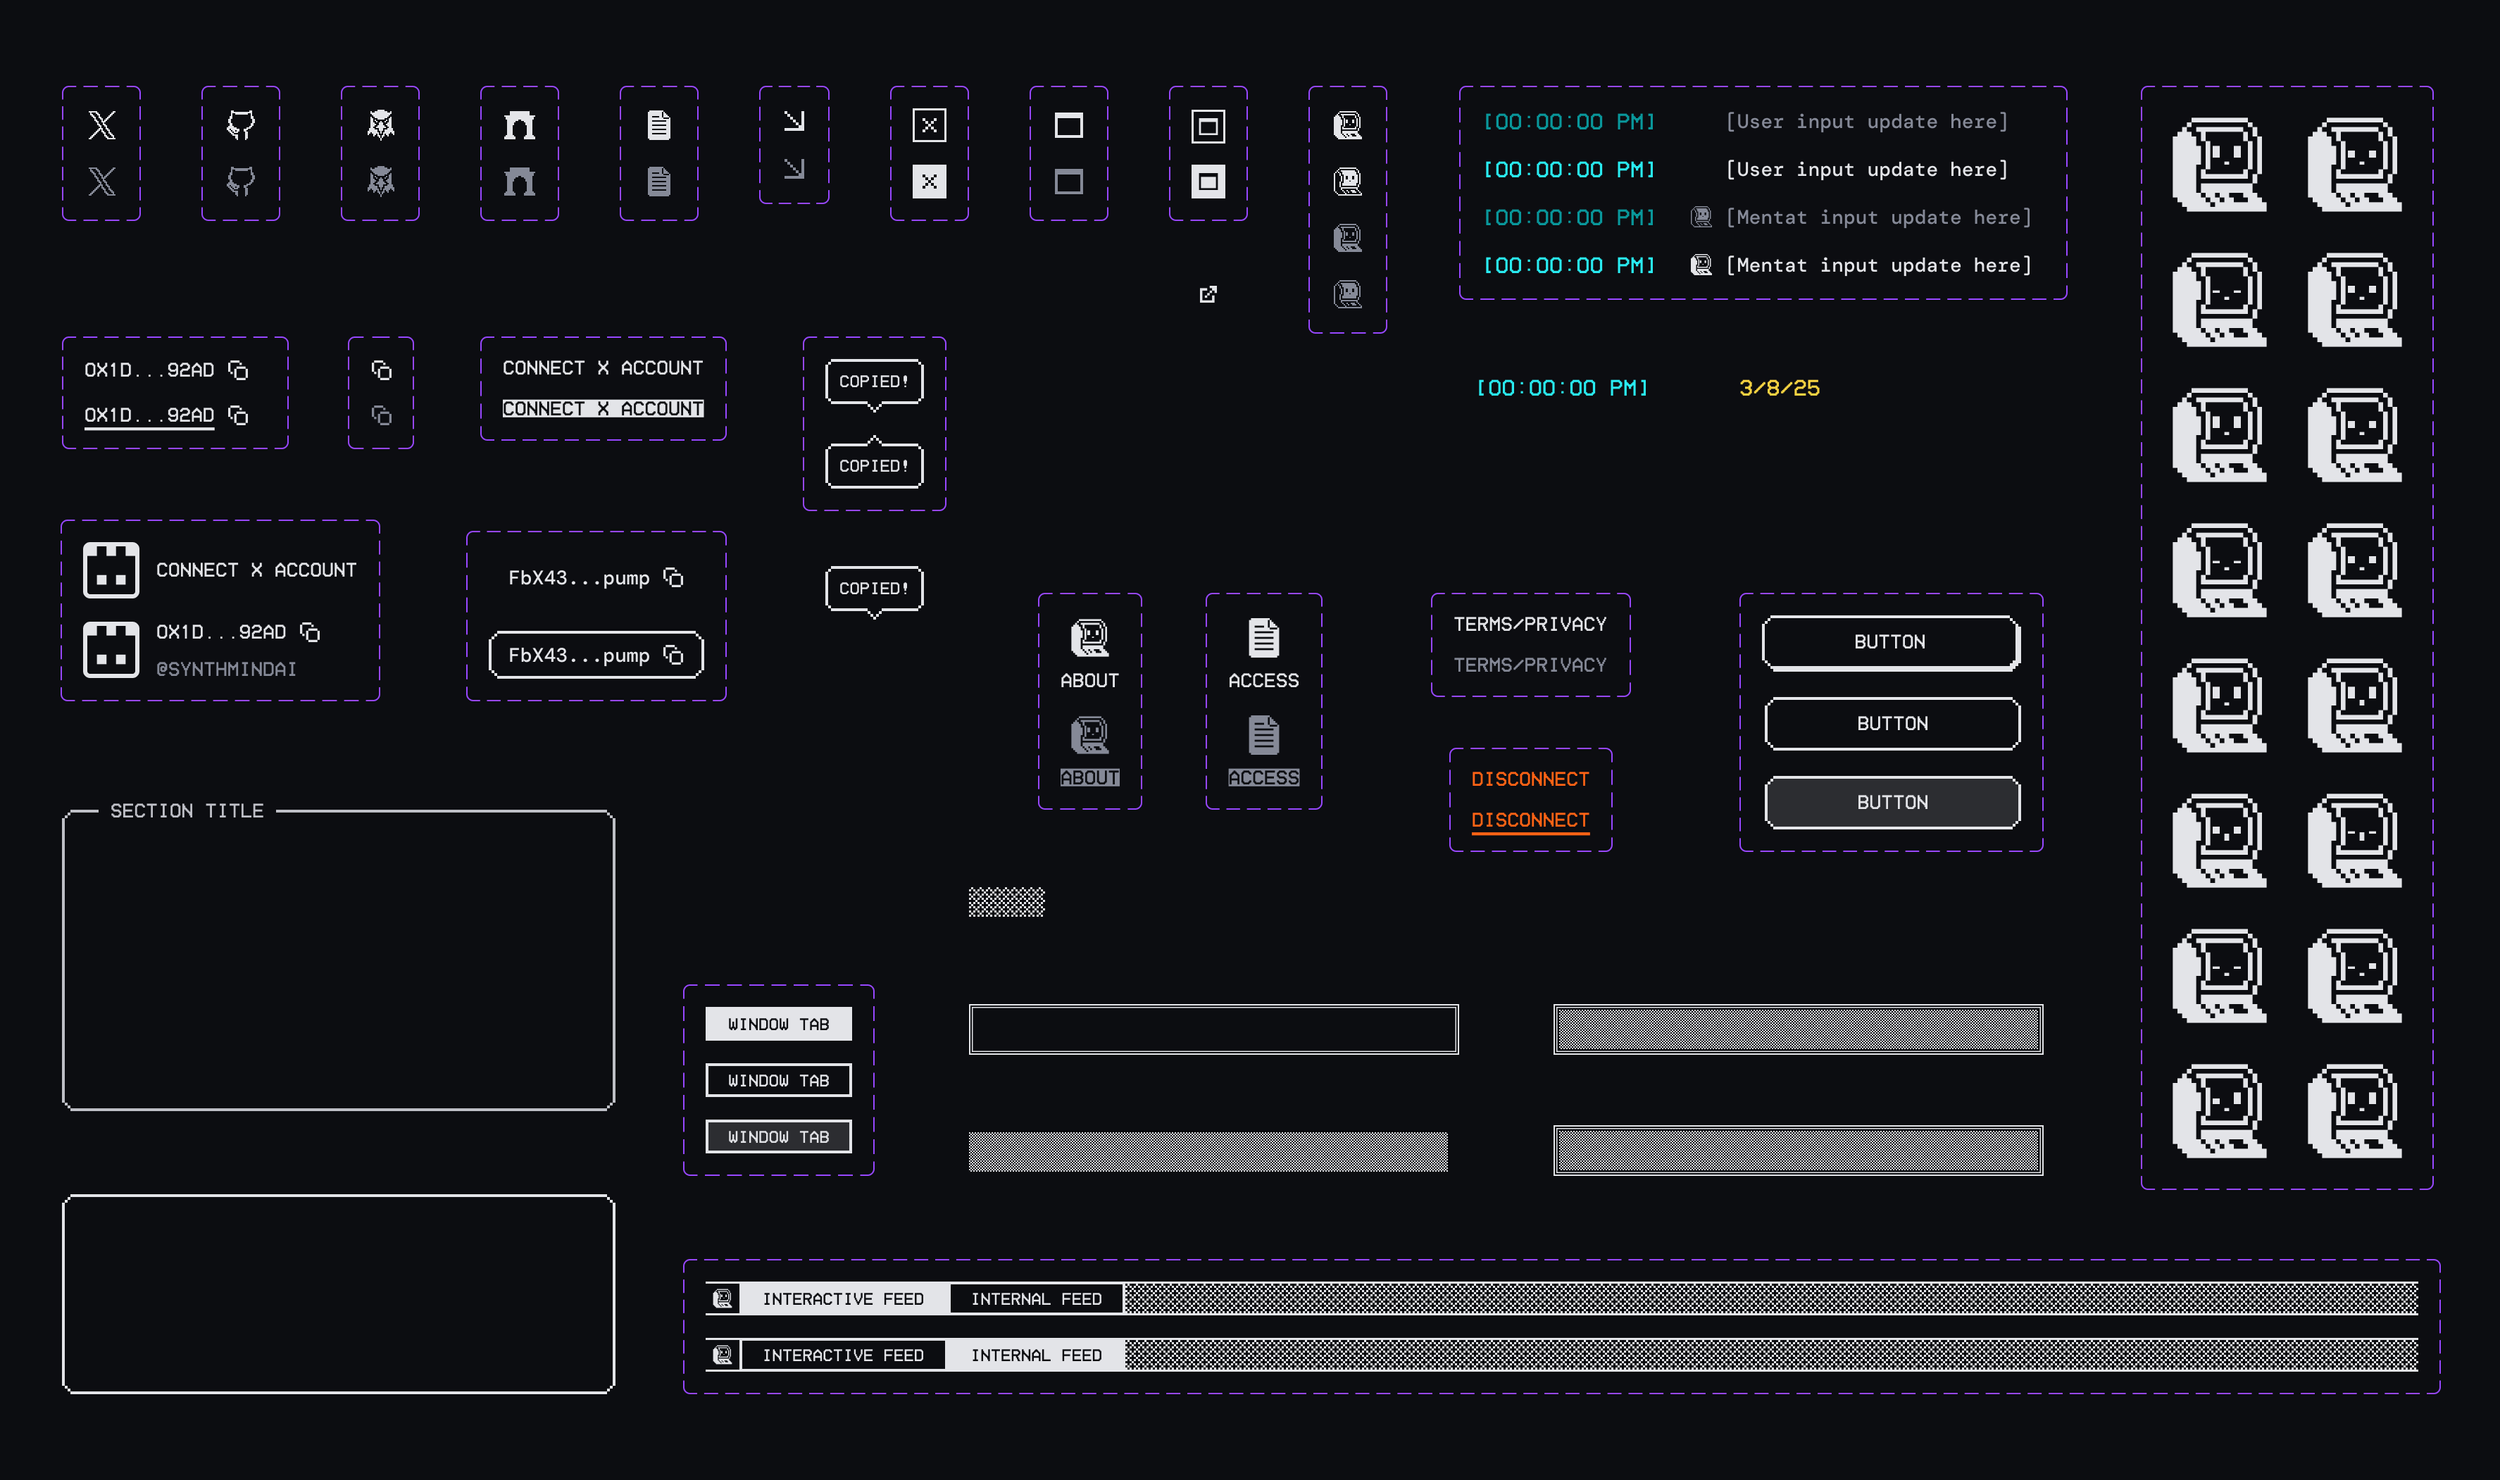2500x1480 pixels.
Task: Click the bright diagonal down-right arrow icon
Action: tap(793, 121)
